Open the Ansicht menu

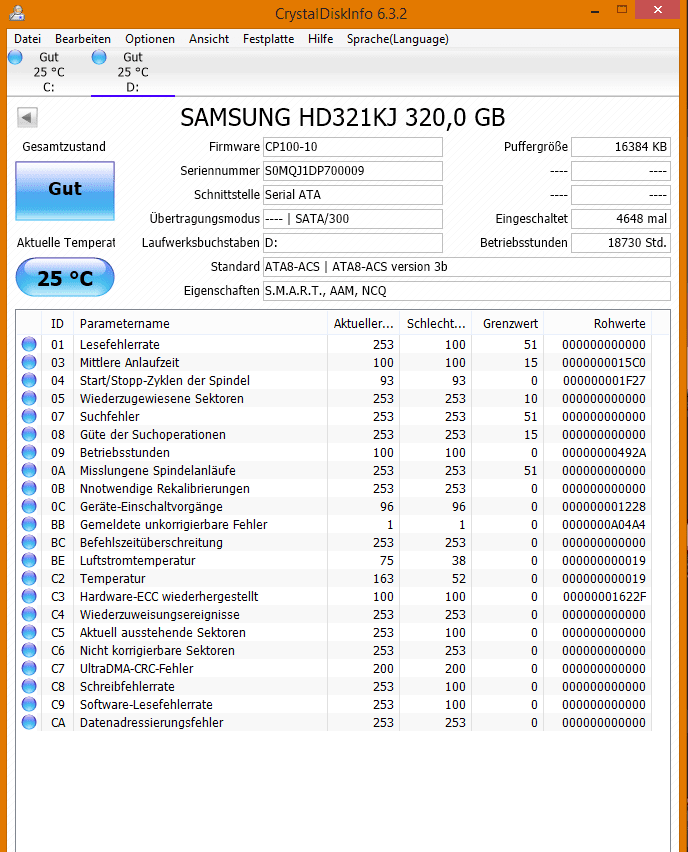pos(209,39)
